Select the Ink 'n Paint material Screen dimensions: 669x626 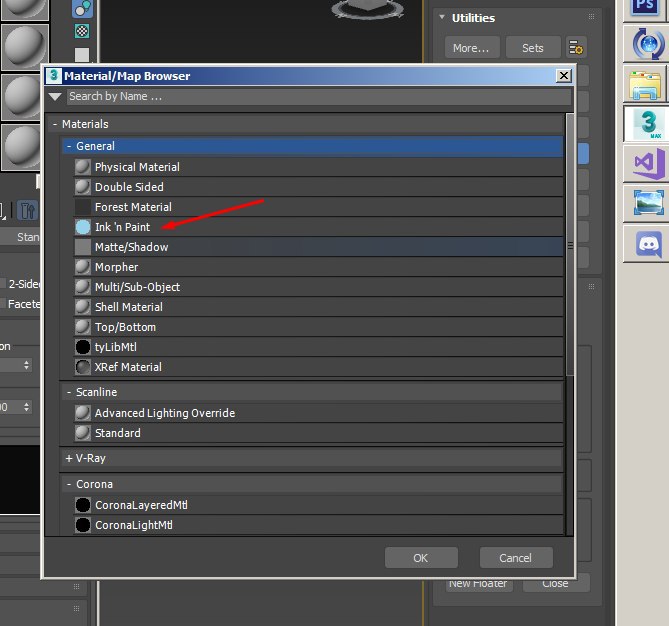click(x=318, y=227)
